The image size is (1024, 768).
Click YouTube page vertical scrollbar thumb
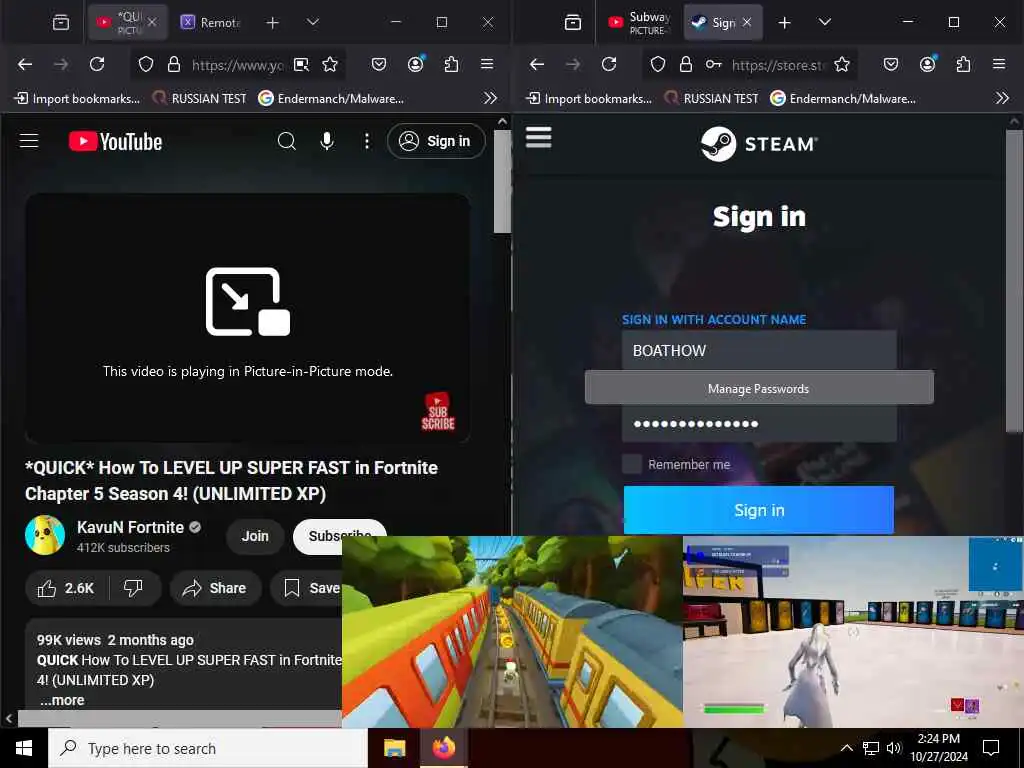502,181
